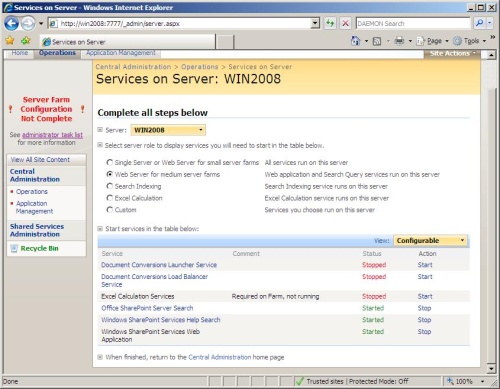Click the address bar URL field

[x=184, y=23]
